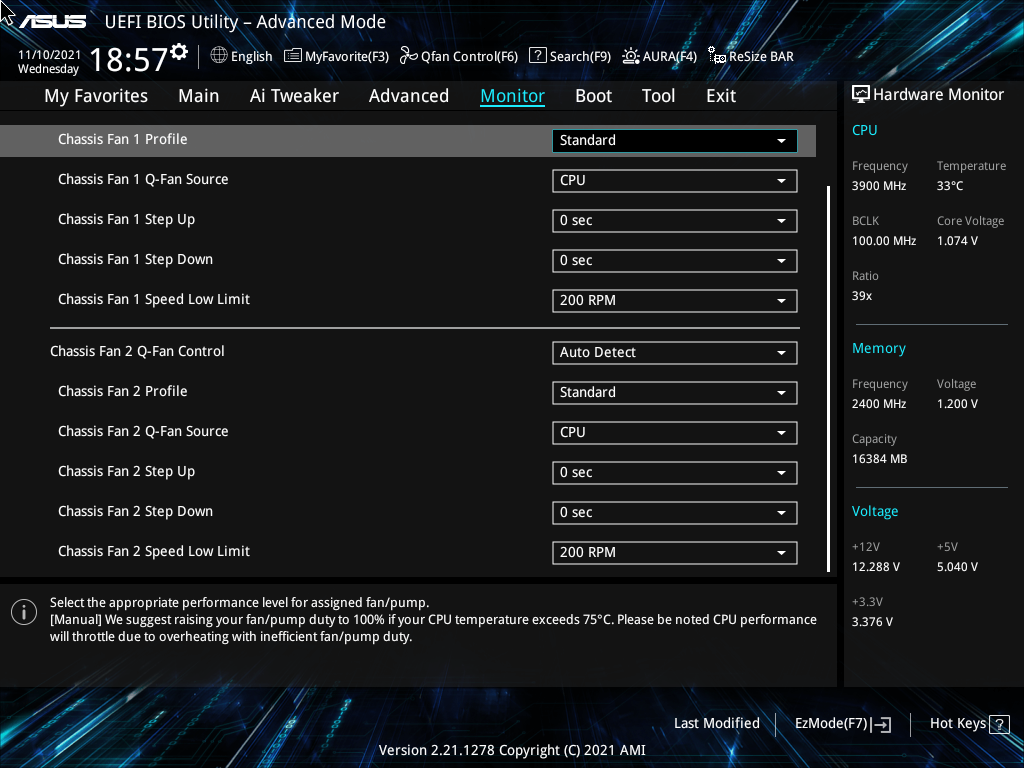Click Memory section heading in Hardware Monitor
The height and width of the screenshot is (768, 1024).
click(878, 349)
